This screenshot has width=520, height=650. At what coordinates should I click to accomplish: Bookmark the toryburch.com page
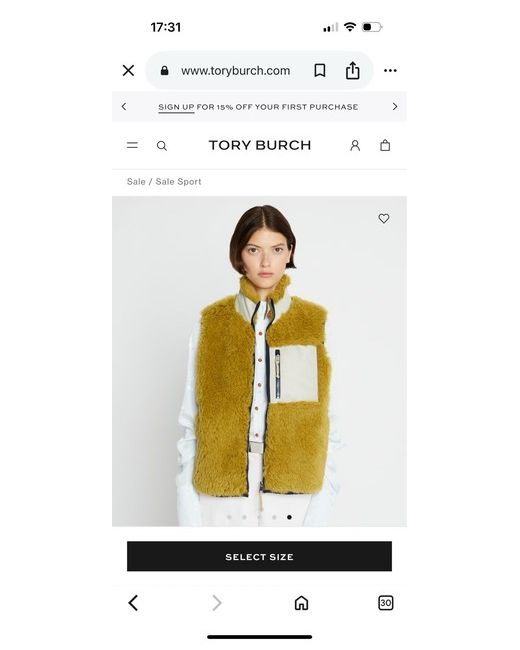319,70
